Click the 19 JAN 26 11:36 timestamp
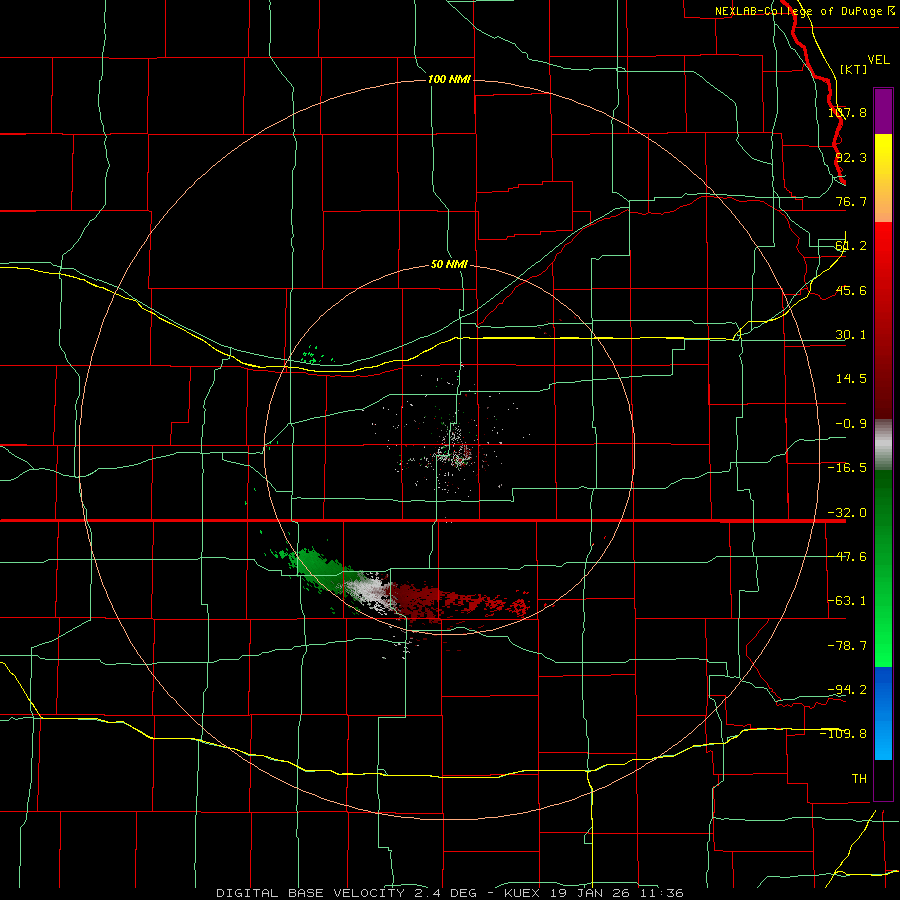Image resolution: width=900 pixels, height=900 pixels. (x=617, y=893)
